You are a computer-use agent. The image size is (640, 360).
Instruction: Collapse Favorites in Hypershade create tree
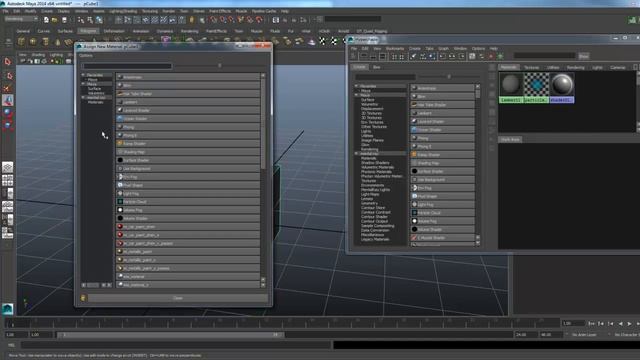356,86
